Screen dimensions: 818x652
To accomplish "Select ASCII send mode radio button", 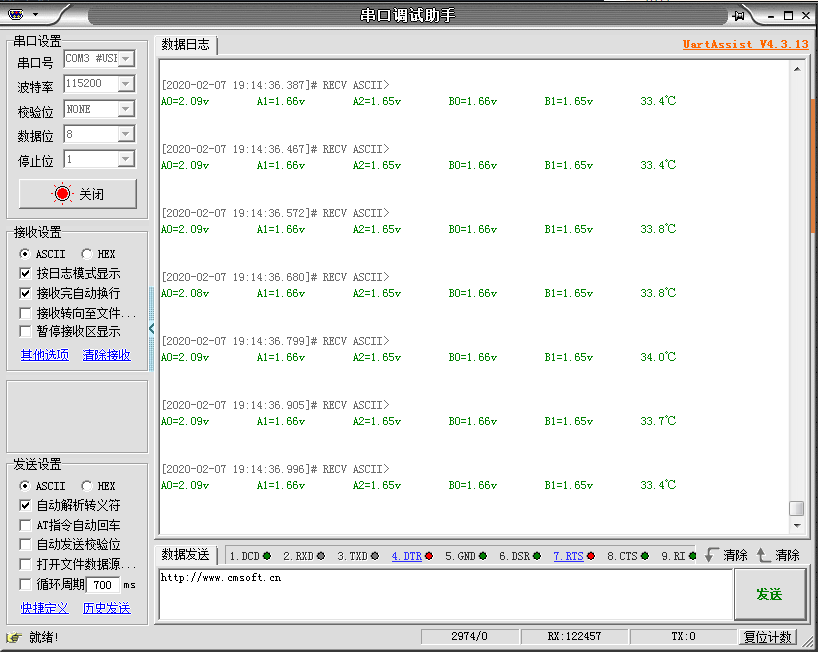I will click(x=25, y=486).
